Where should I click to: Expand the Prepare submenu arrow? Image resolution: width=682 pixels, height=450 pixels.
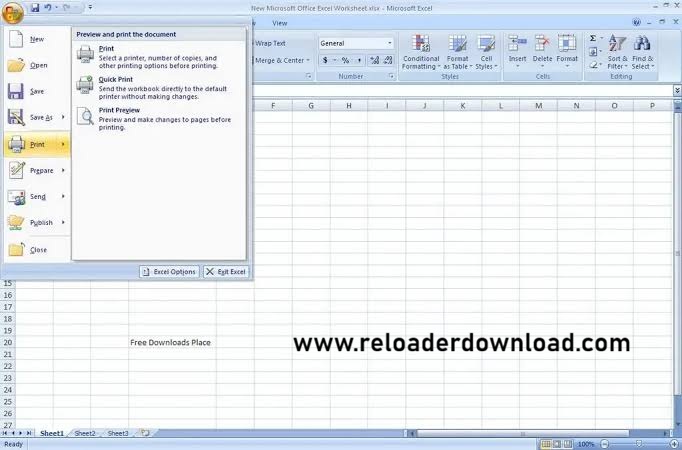point(64,170)
